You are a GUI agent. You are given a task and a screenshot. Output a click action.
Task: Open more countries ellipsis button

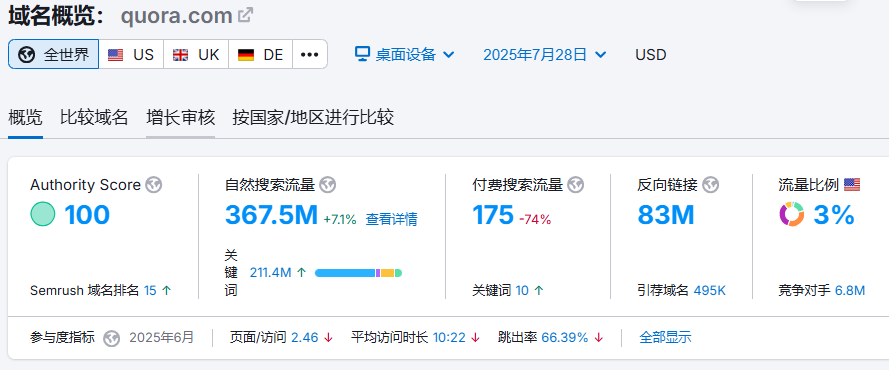(x=310, y=54)
